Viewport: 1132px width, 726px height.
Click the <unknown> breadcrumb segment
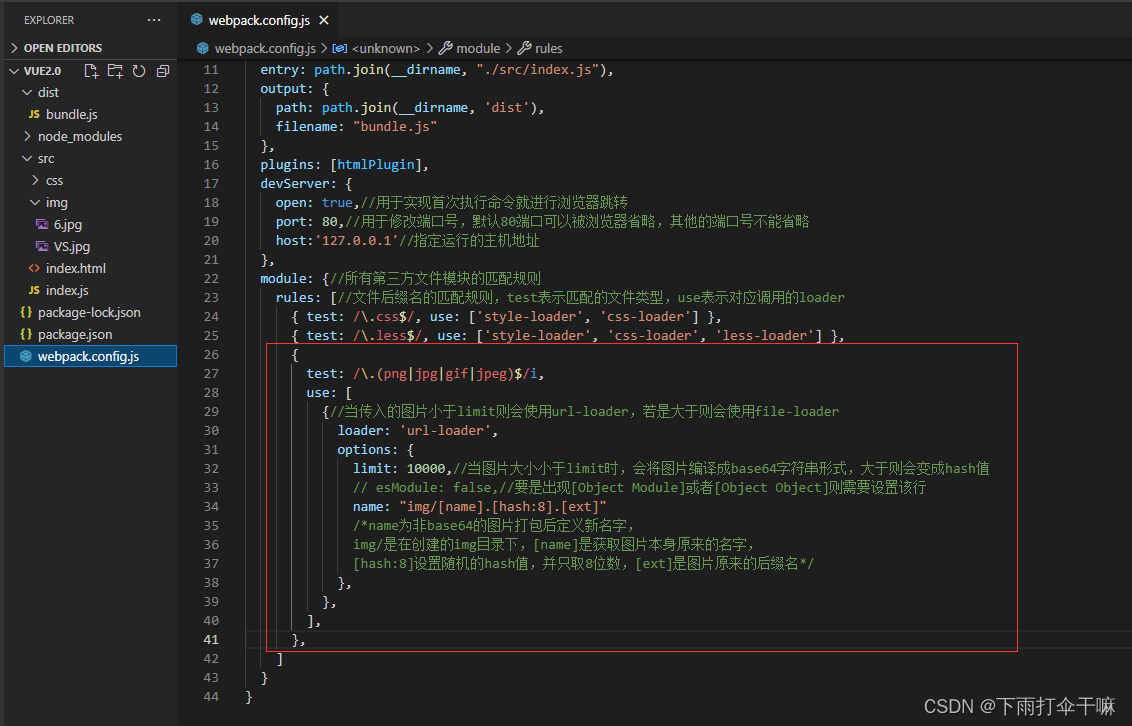(x=386, y=48)
